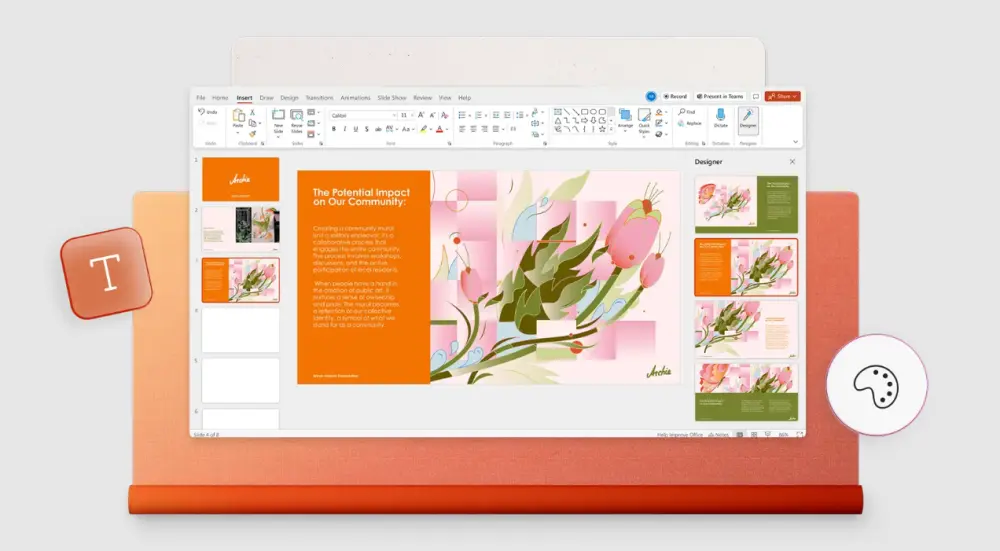Screen dimensions: 1000x551
Task: Click the Cut scissors icon
Action: click(253, 112)
